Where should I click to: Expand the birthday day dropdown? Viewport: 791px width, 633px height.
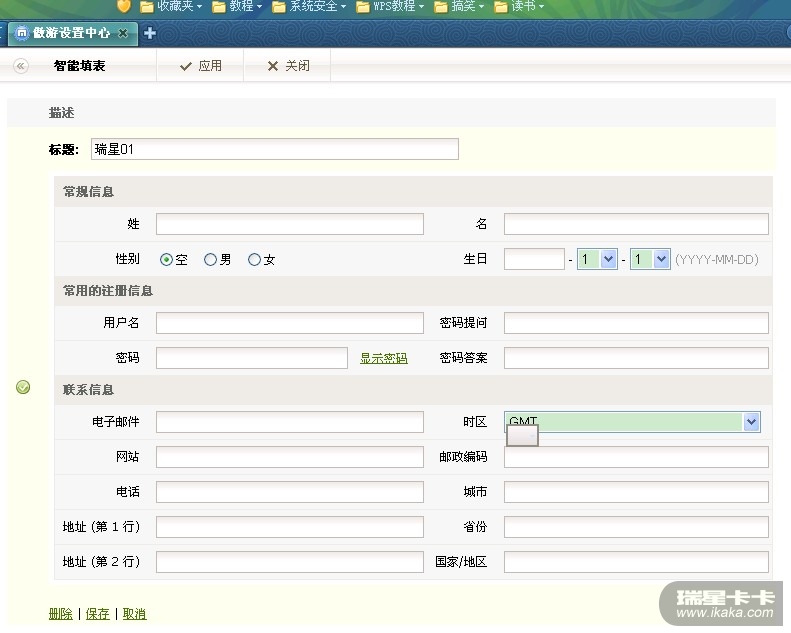click(x=660, y=259)
